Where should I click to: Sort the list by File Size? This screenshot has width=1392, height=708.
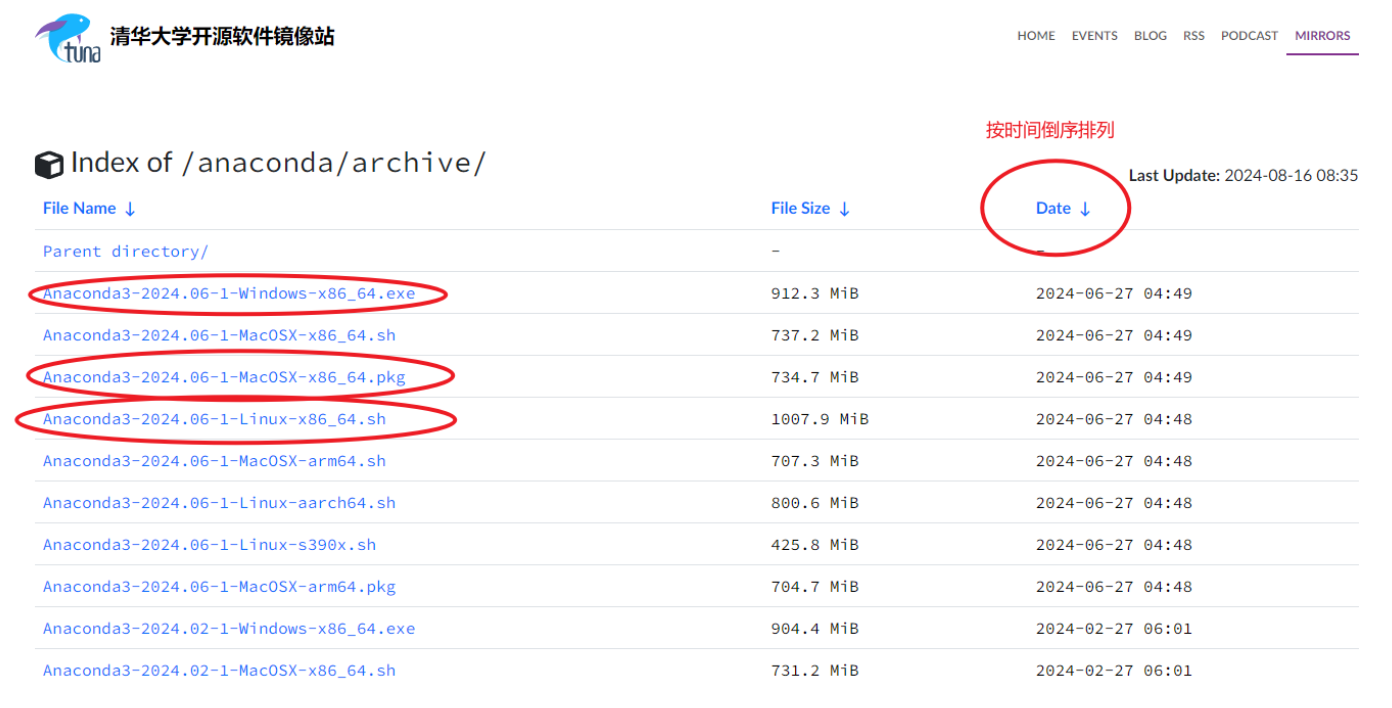[x=811, y=208]
